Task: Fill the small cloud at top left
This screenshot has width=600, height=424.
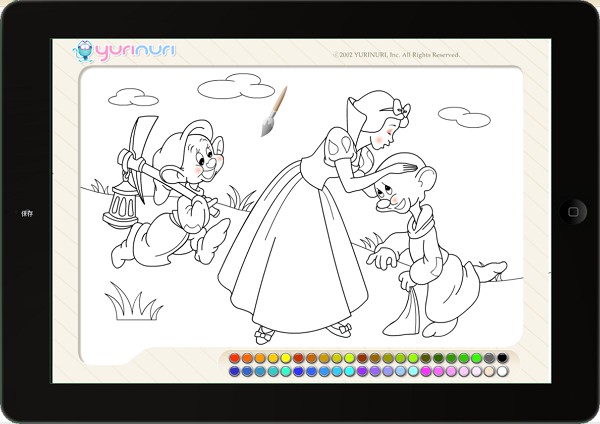Action: tap(132, 99)
